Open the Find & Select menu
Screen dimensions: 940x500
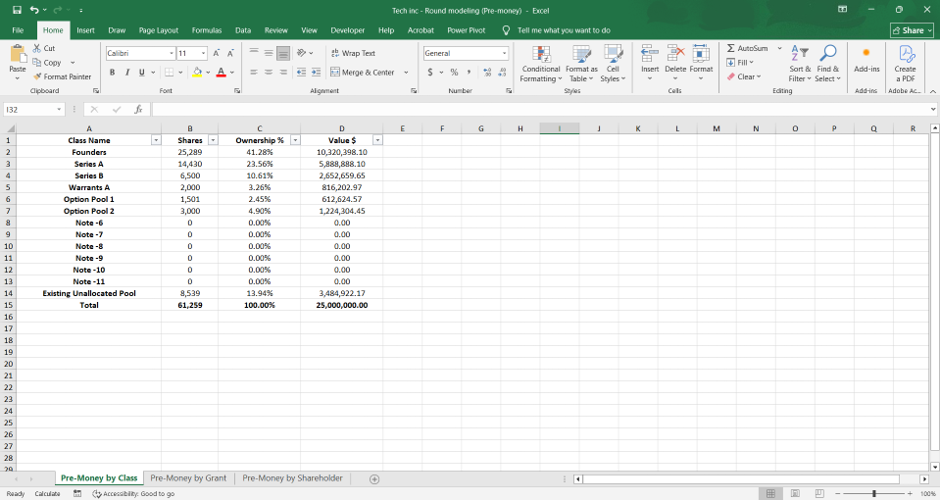pyautogui.click(x=828, y=64)
